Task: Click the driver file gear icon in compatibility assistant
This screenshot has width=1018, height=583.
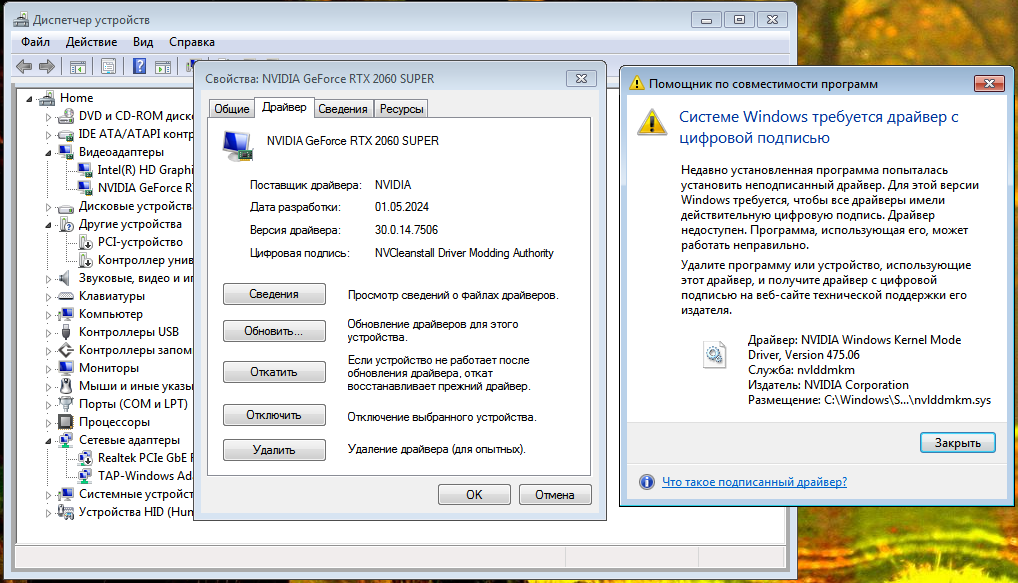Action: tap(714, 354)
